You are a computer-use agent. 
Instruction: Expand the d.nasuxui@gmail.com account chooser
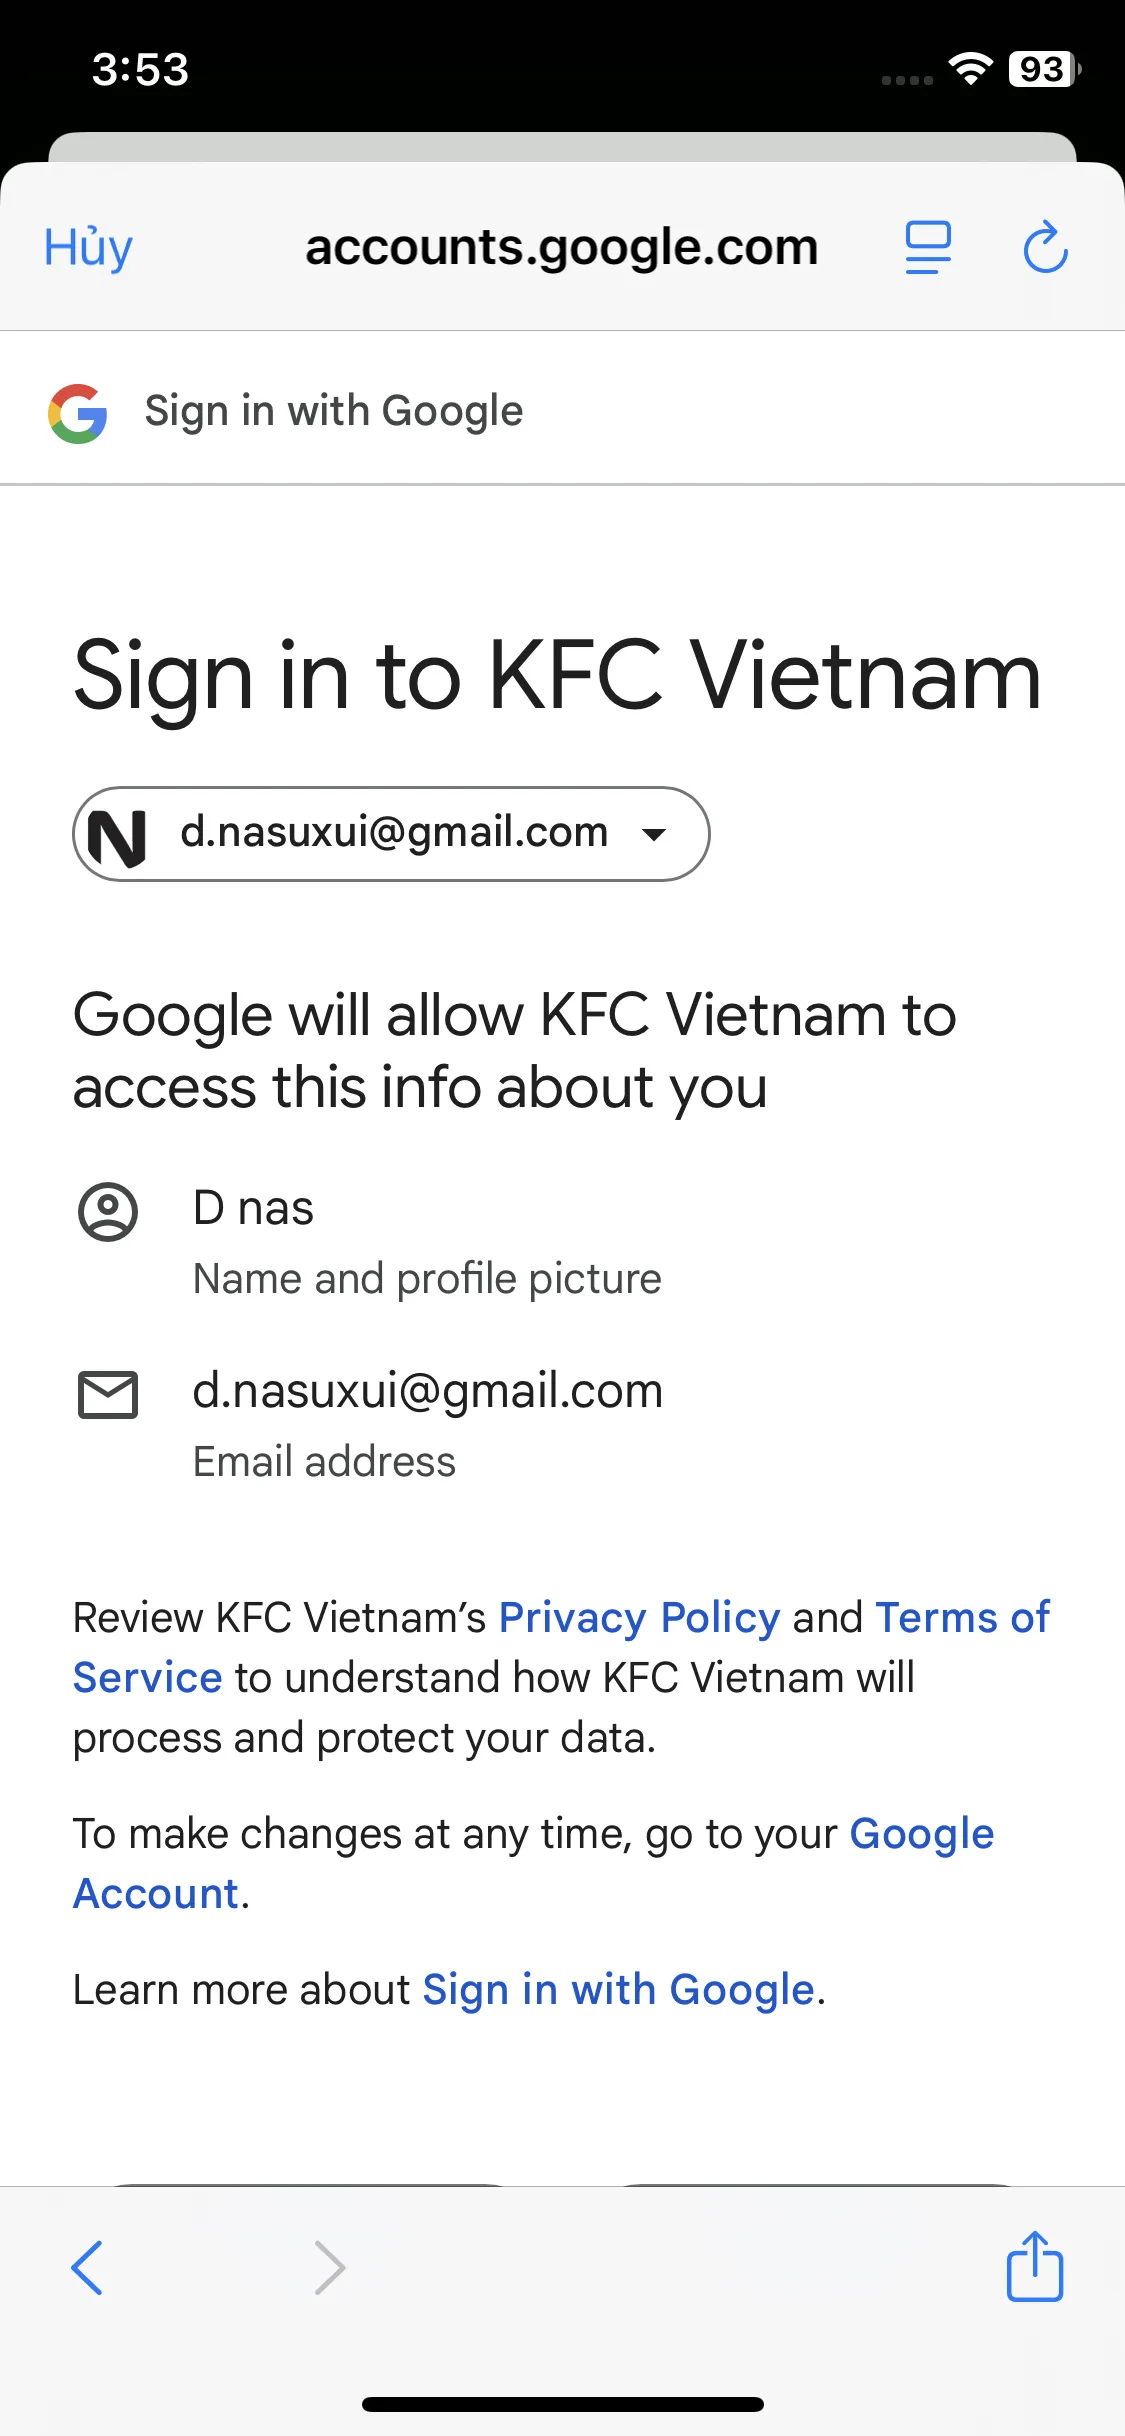click(x=393, y=833)
